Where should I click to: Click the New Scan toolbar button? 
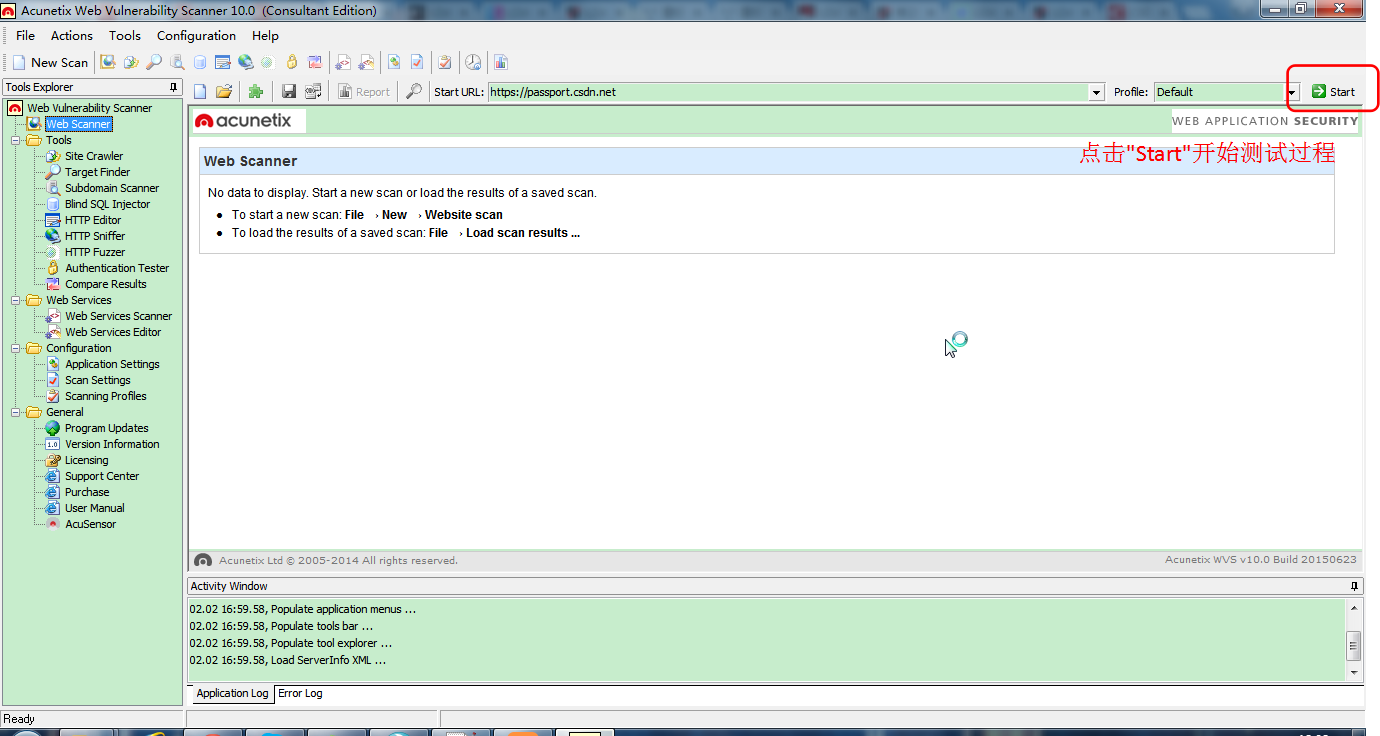(x=50, y=62)
